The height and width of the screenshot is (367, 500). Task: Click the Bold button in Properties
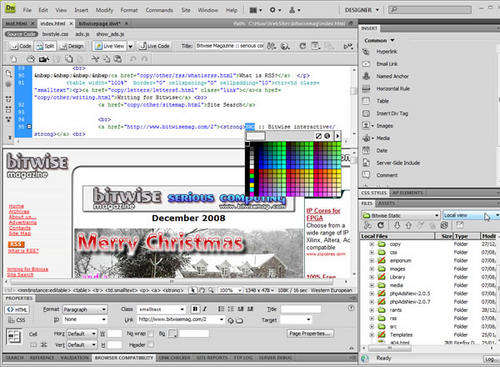click(x=195, y=309)
